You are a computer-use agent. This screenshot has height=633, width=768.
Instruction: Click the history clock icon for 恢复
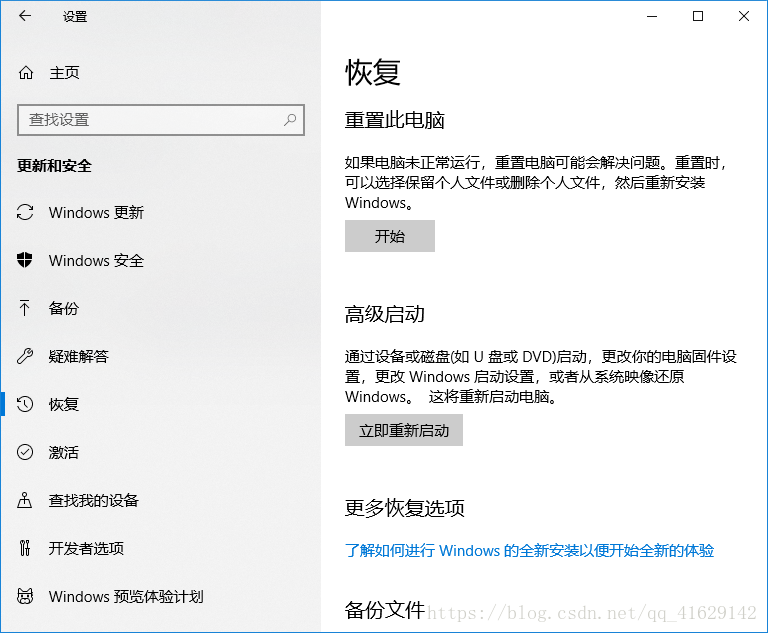(x=25, y=404)
